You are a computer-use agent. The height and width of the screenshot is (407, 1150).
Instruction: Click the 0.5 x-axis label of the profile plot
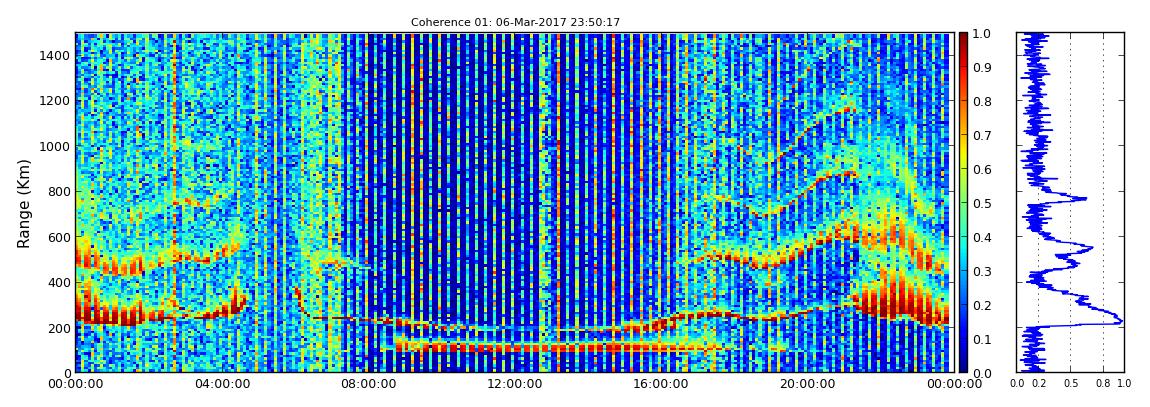[x=1070, y=384]
